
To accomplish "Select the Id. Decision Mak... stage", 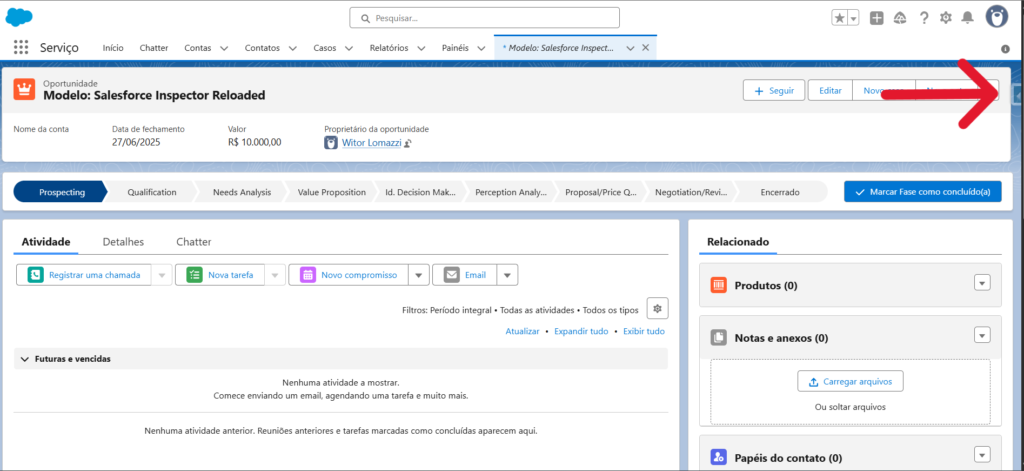I will [x=421, y=192].
